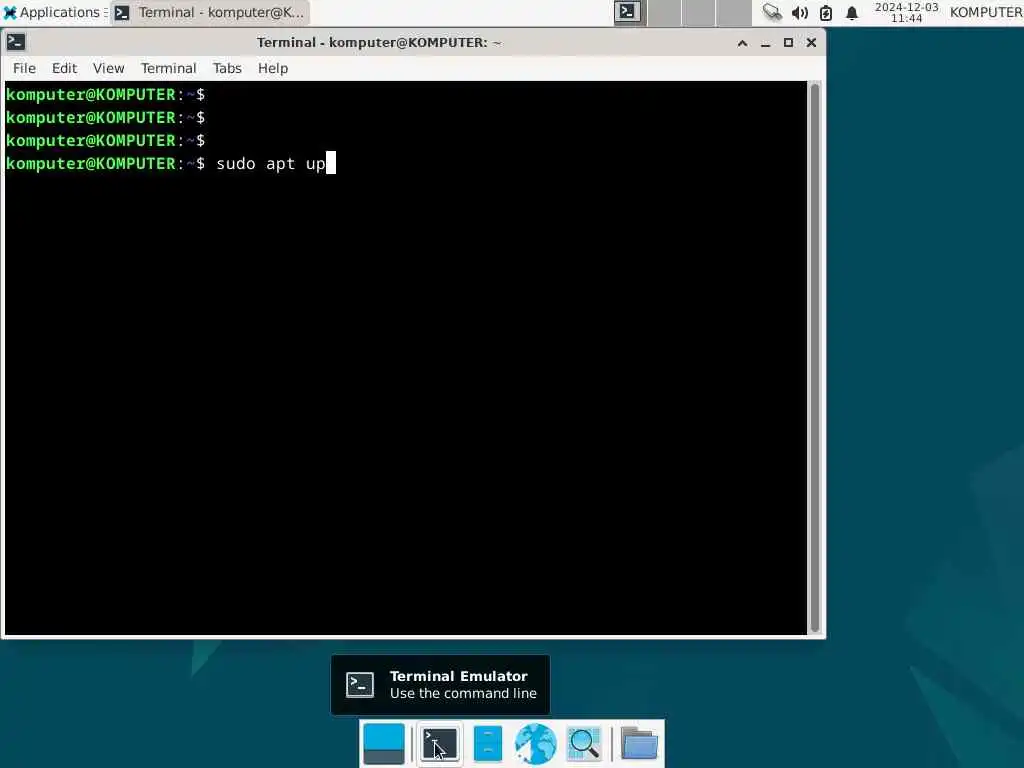
Task: Open the KOMPUTER user menu
Action: tap(985, 12)
